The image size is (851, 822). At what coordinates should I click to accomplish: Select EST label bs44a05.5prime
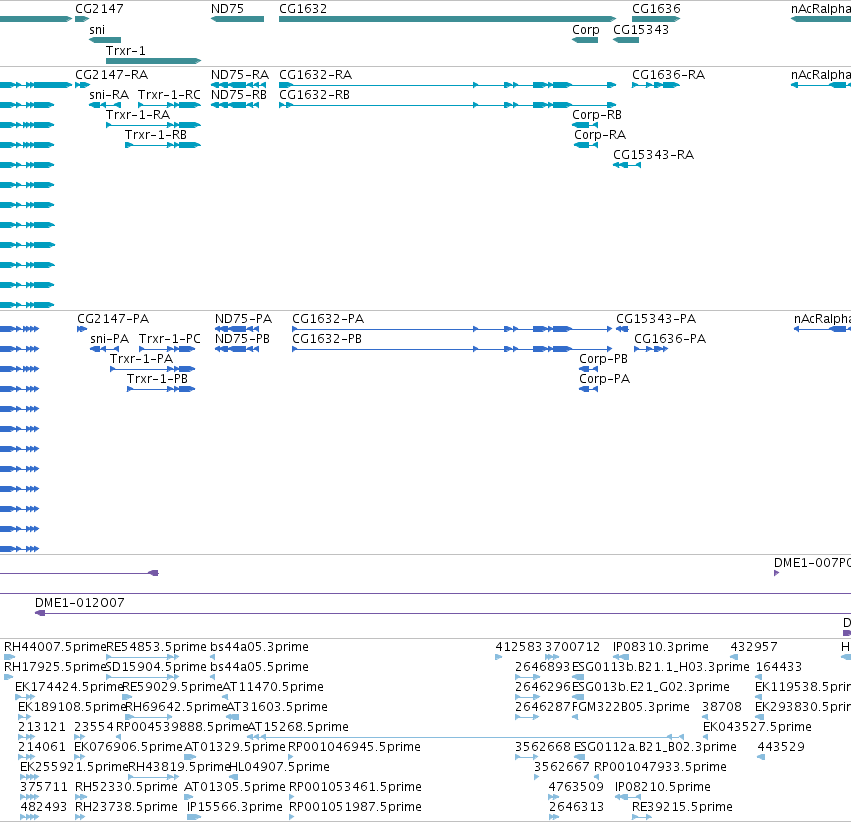259,667
